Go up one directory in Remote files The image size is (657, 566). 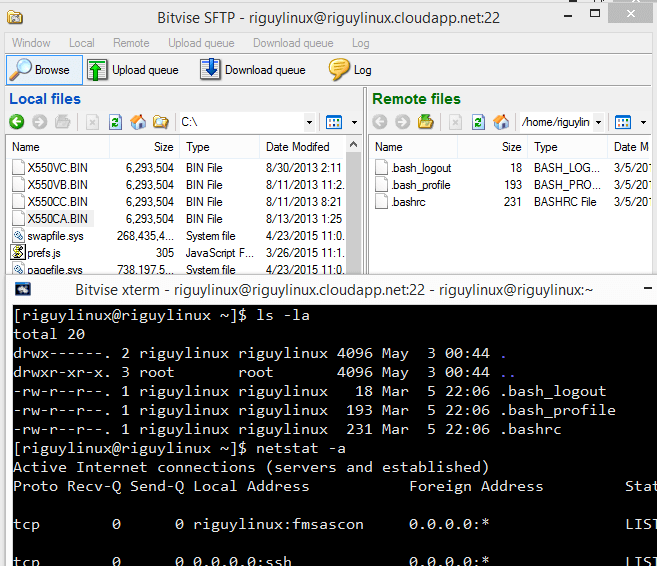[425, 122]
